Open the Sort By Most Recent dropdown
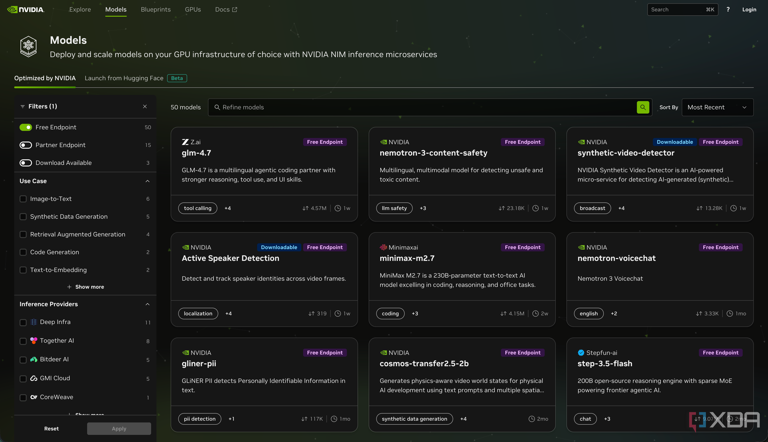The width and height of the screenshot is (768, 442). coord(717,107)
